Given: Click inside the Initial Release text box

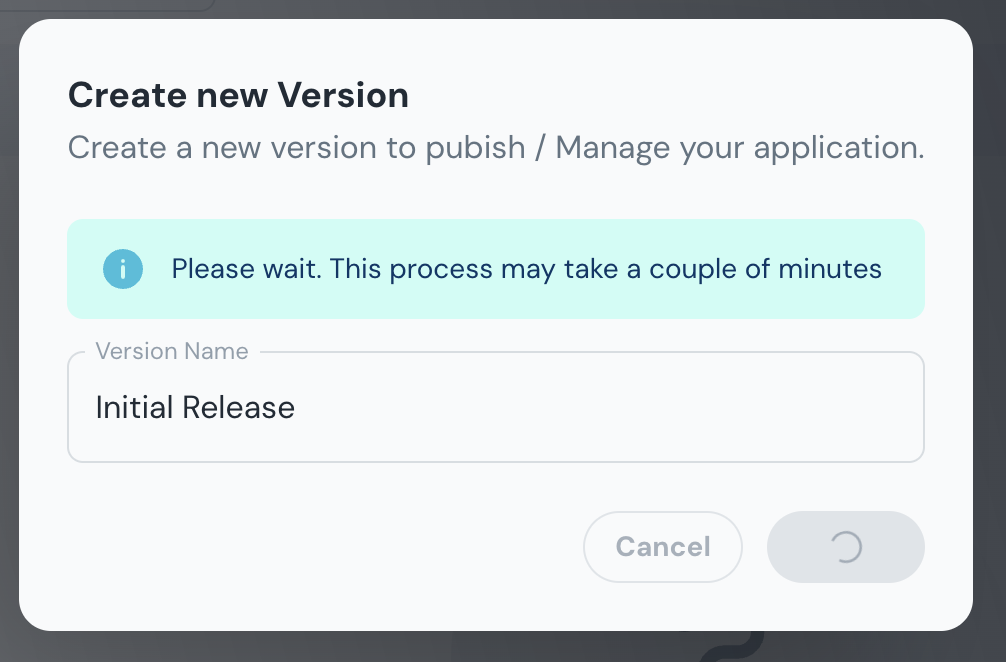Looking at the screenshot, I should [x=400, y=407].
